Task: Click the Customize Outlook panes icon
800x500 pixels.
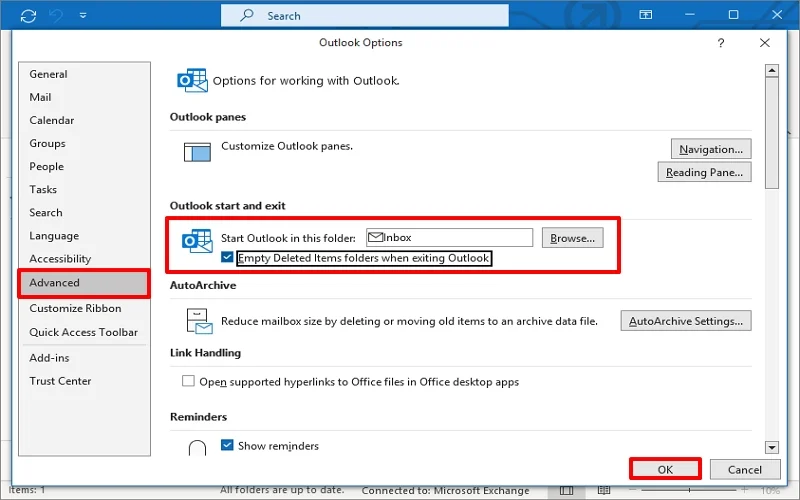Action: (x=197, y=152)
